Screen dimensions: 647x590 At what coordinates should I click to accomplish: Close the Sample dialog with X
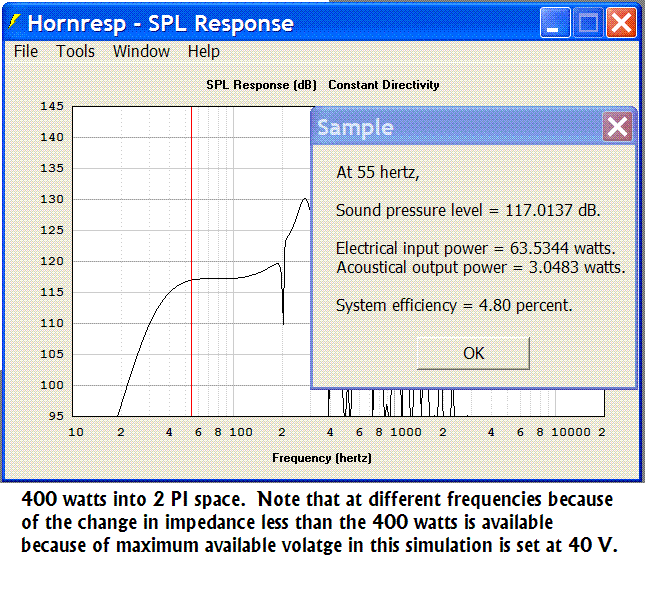(x=617, y=127)
